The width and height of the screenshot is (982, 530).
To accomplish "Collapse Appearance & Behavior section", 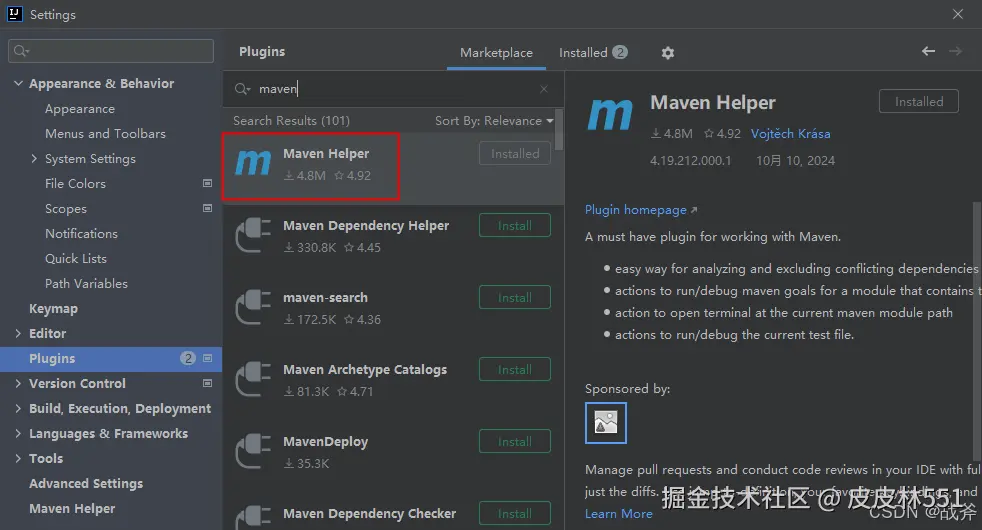I will click(x=18, y=83).
